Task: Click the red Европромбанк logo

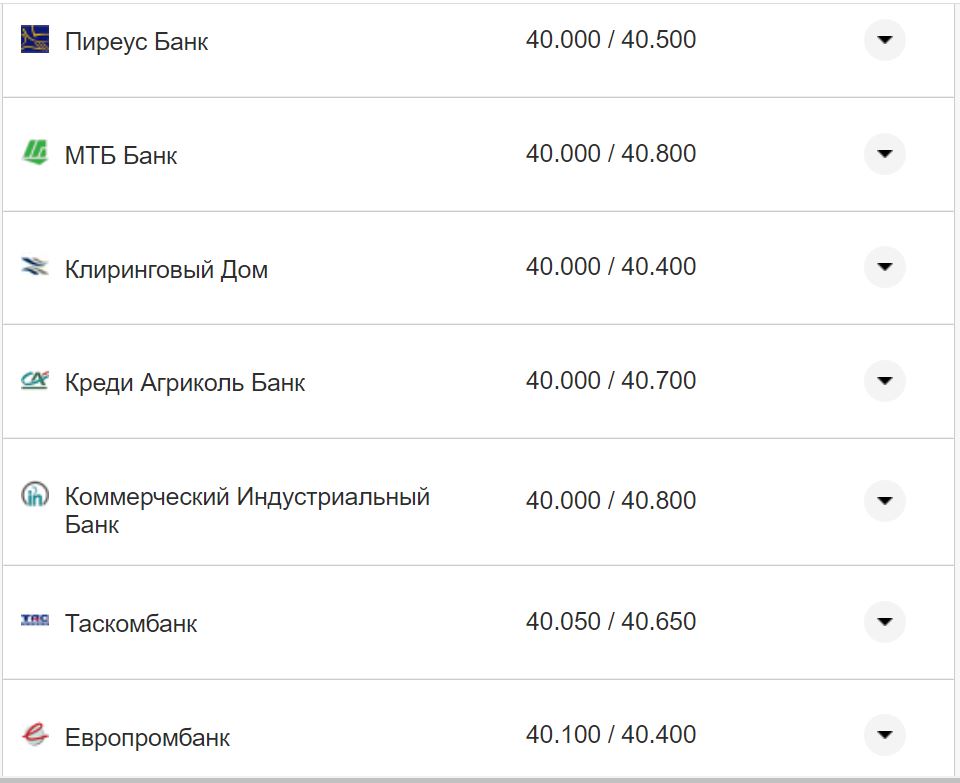Action: (x=33, y=733)
